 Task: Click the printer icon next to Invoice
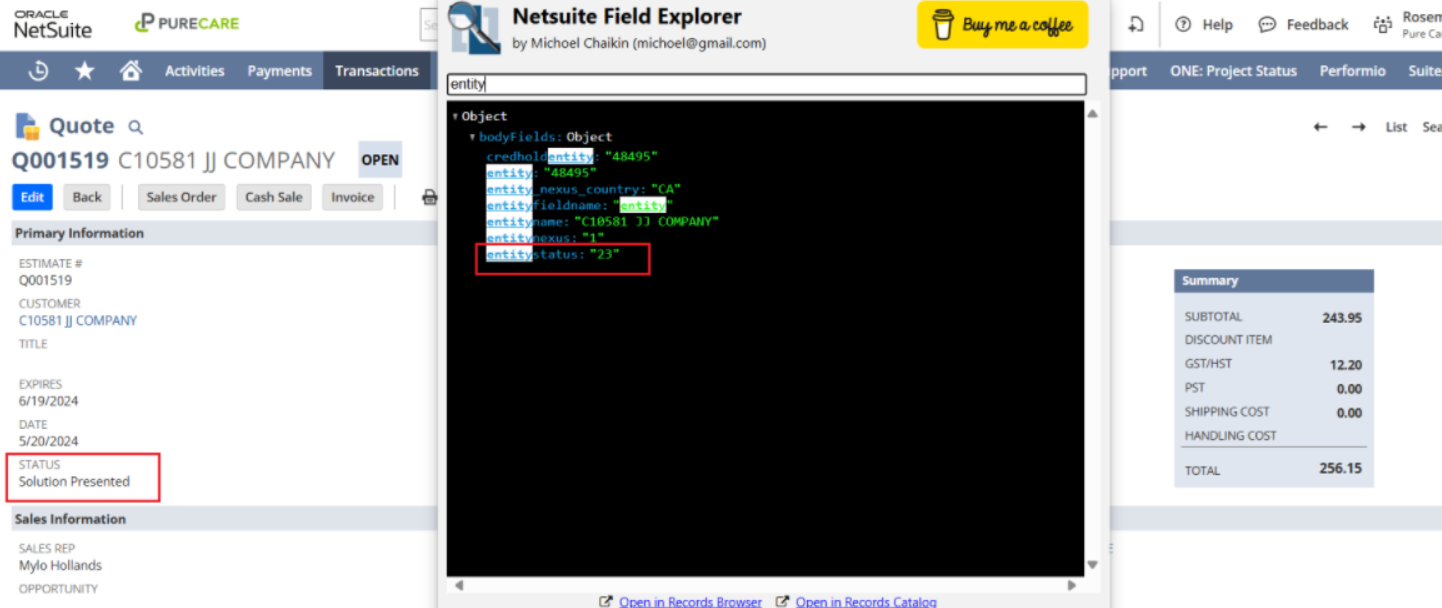click(x=429, y=197)
